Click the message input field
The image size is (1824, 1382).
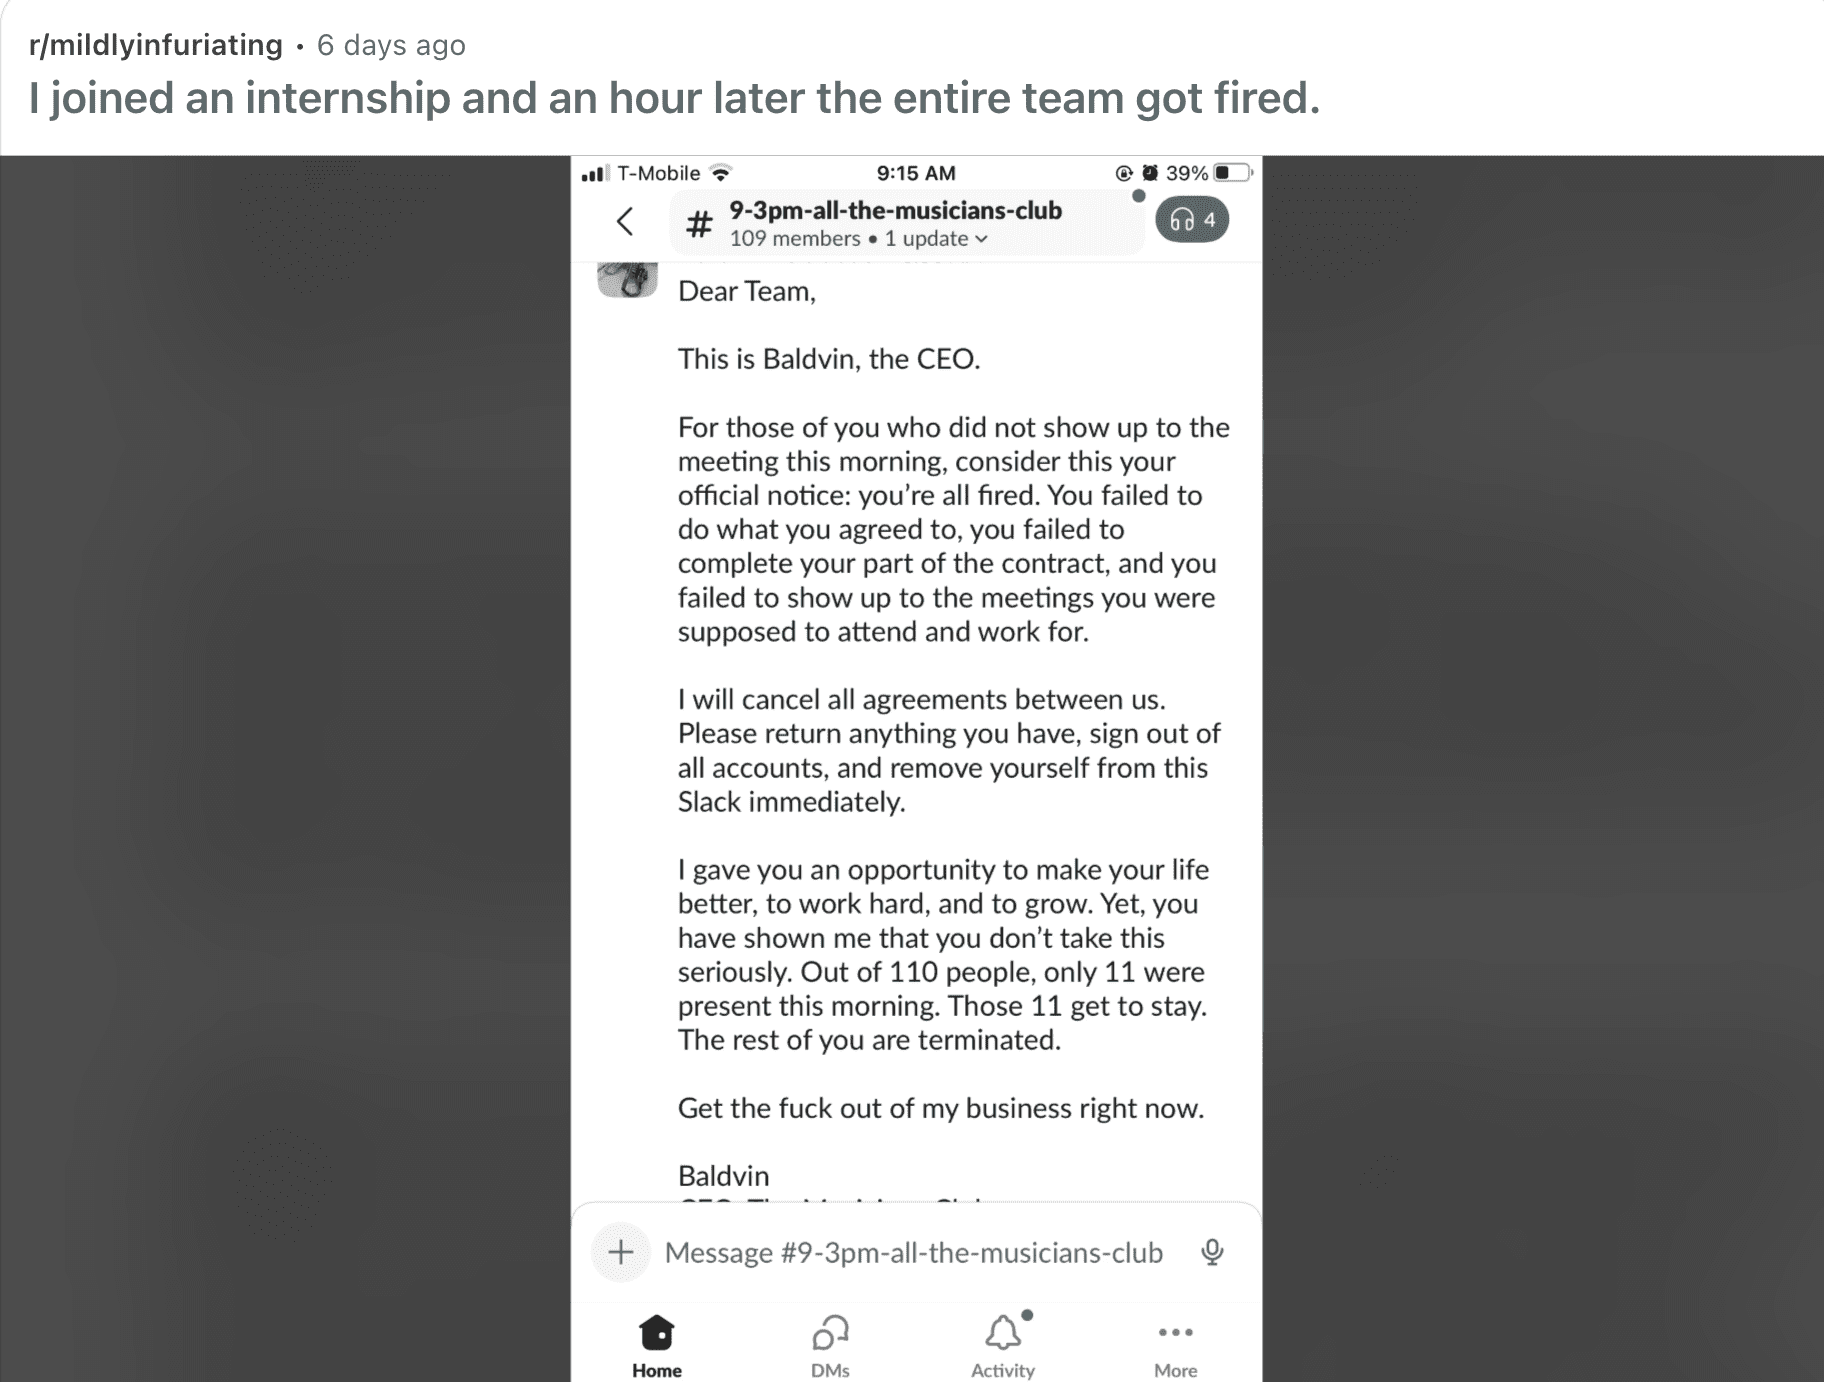(915, 1251)
